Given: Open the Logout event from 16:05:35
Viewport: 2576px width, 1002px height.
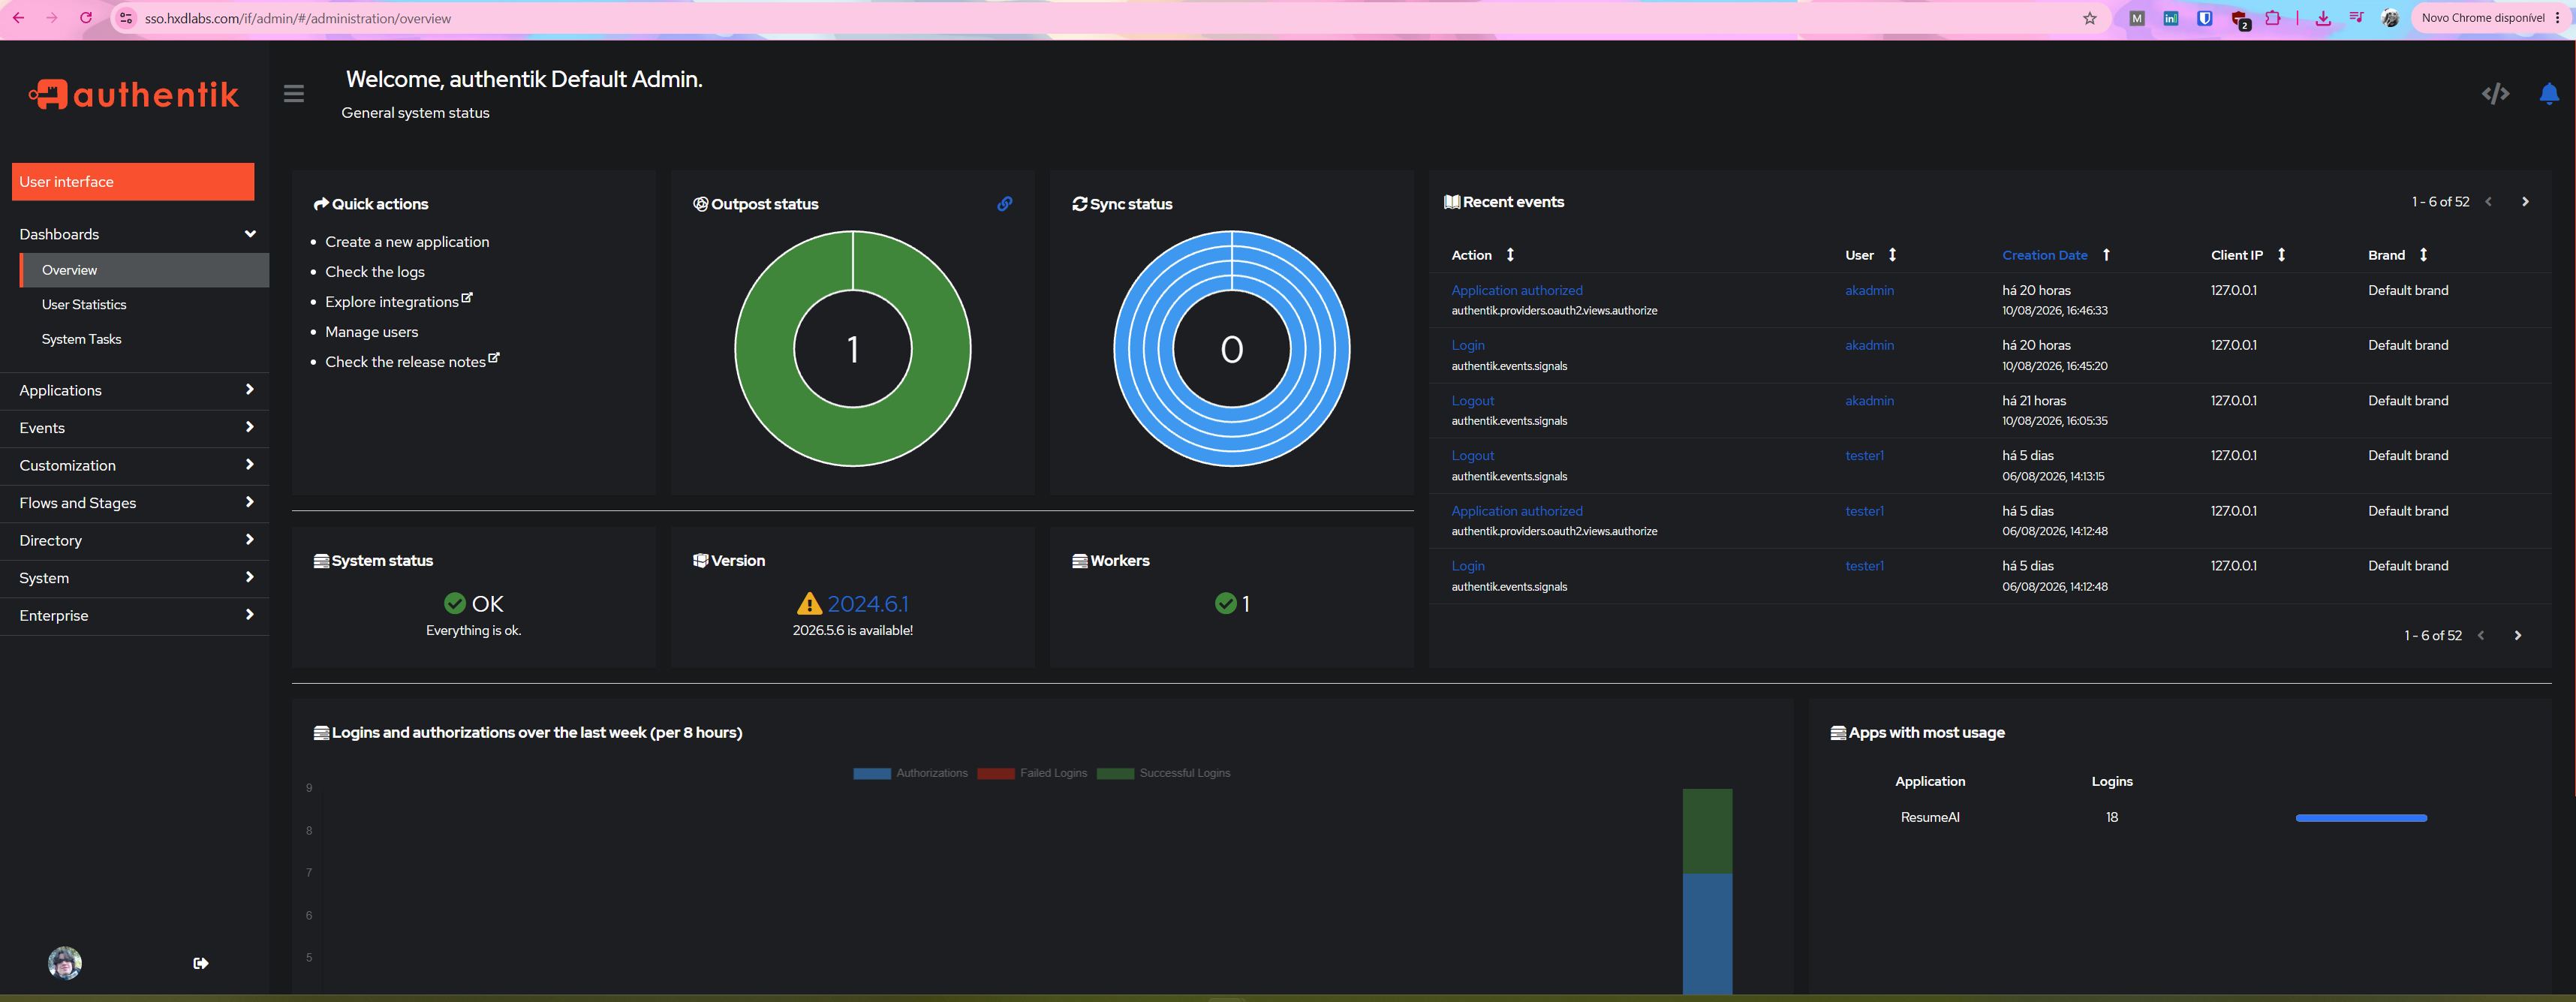Looking at the screenshot, I should (x=1473, y=401).
